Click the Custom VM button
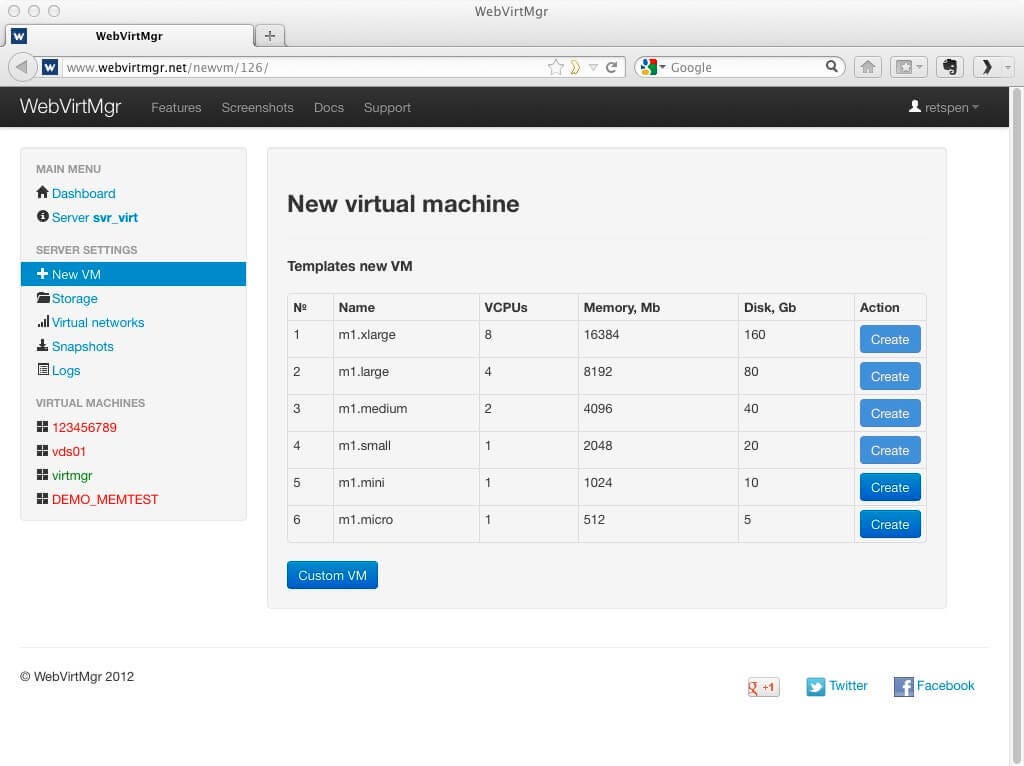This screenshot has width=1024, height=766. [332, 575]
